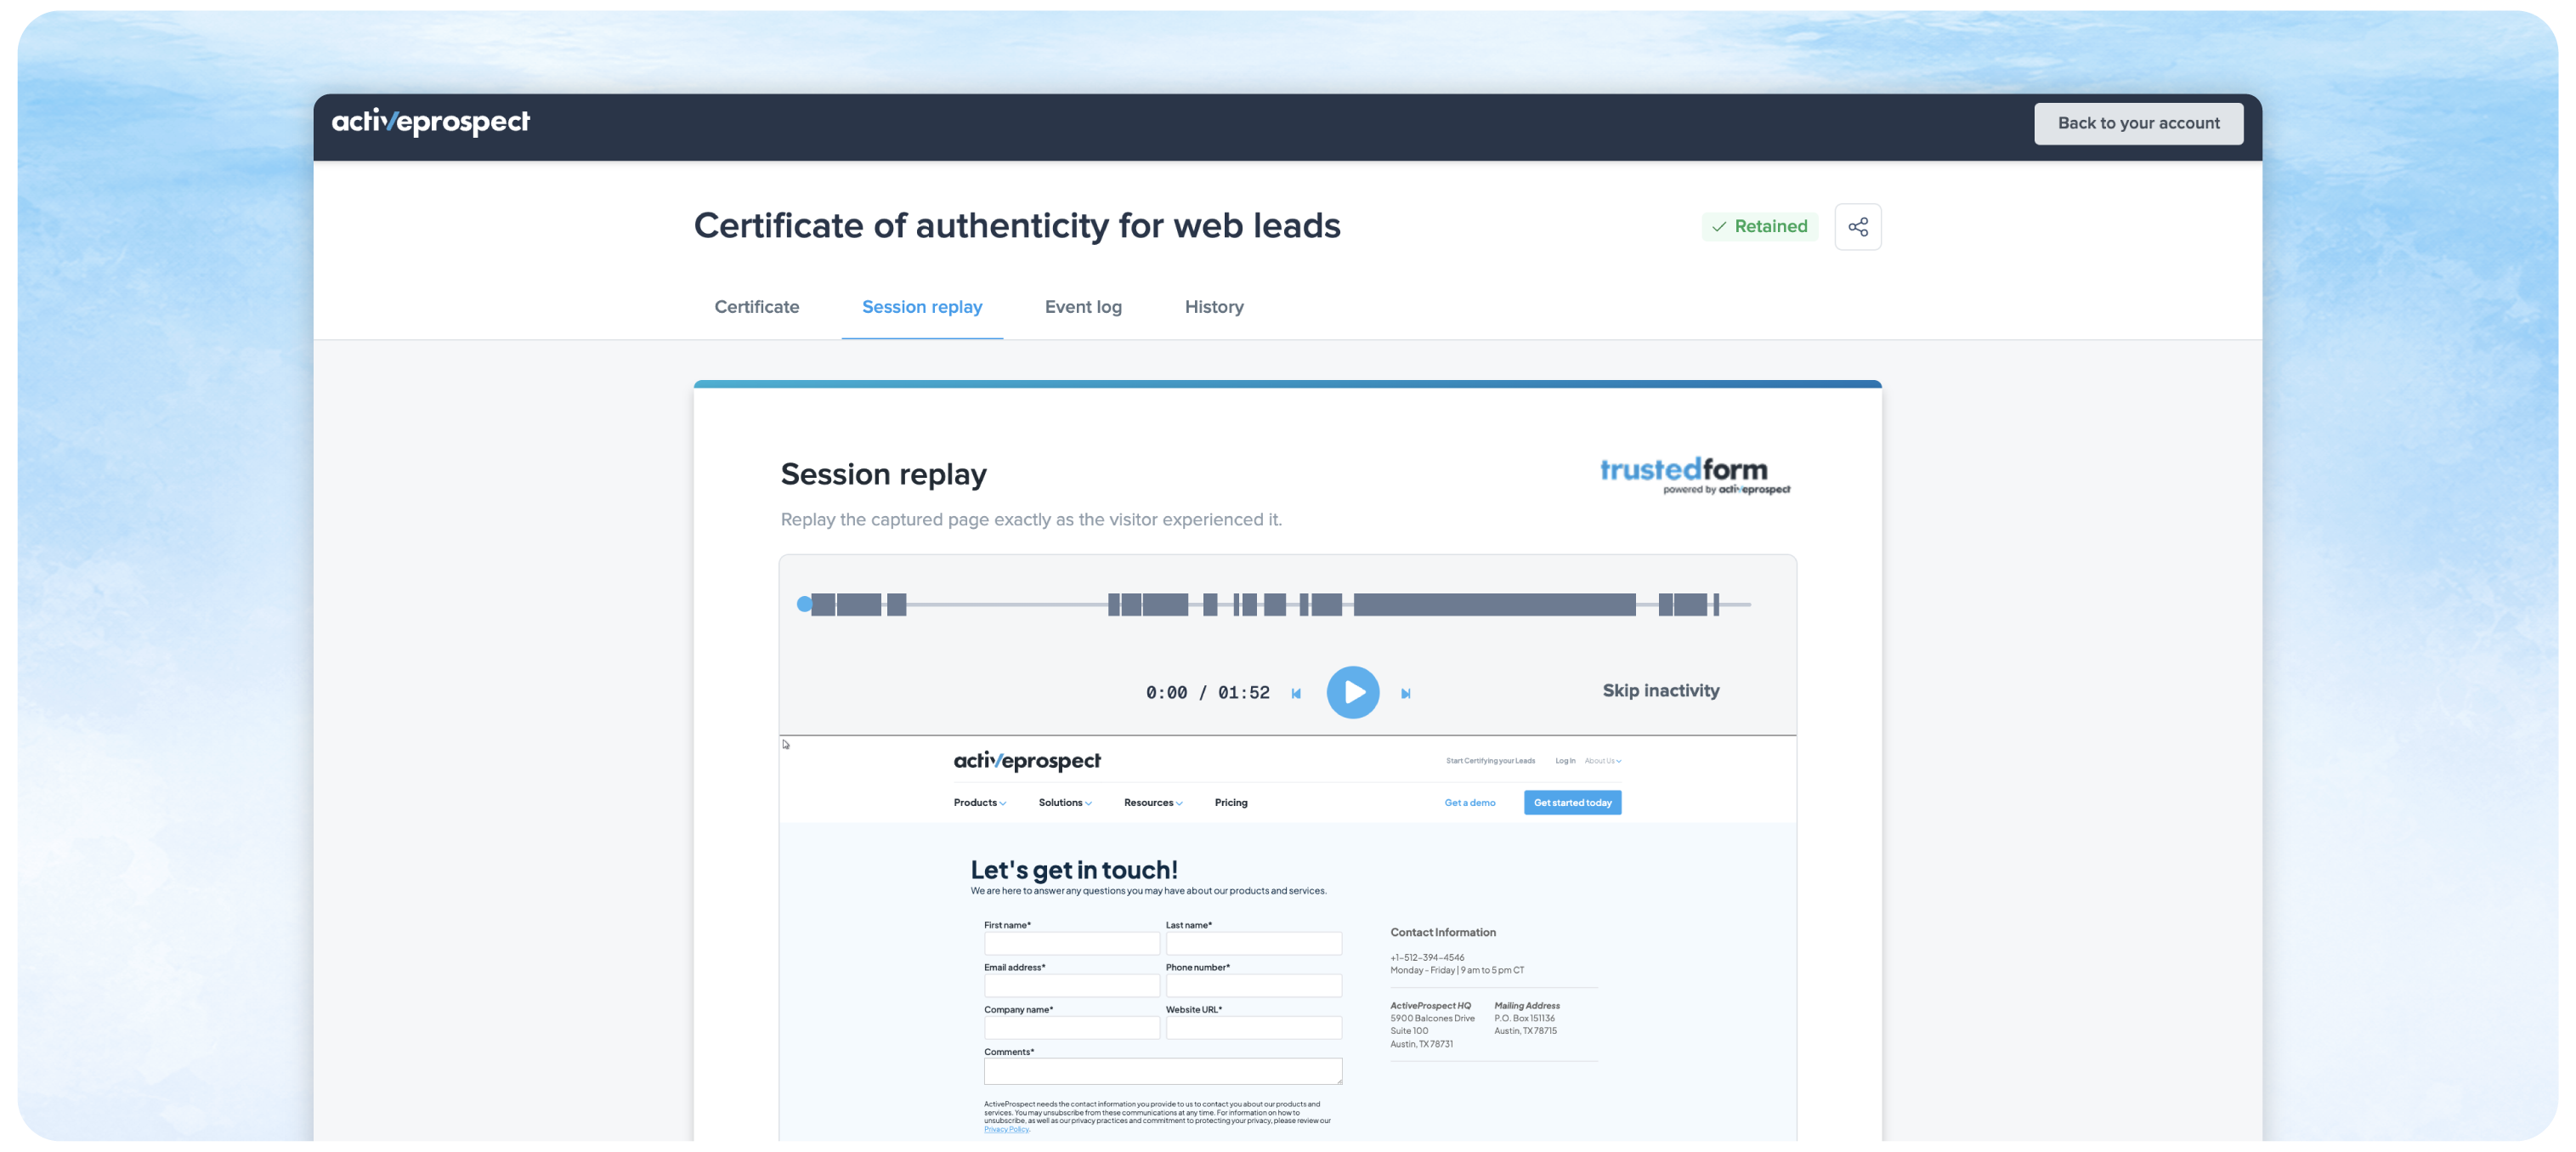This screenshot has width=2576, height=1152.
Task: Click the Retained status badge
Action: (x=1759, y=226)
